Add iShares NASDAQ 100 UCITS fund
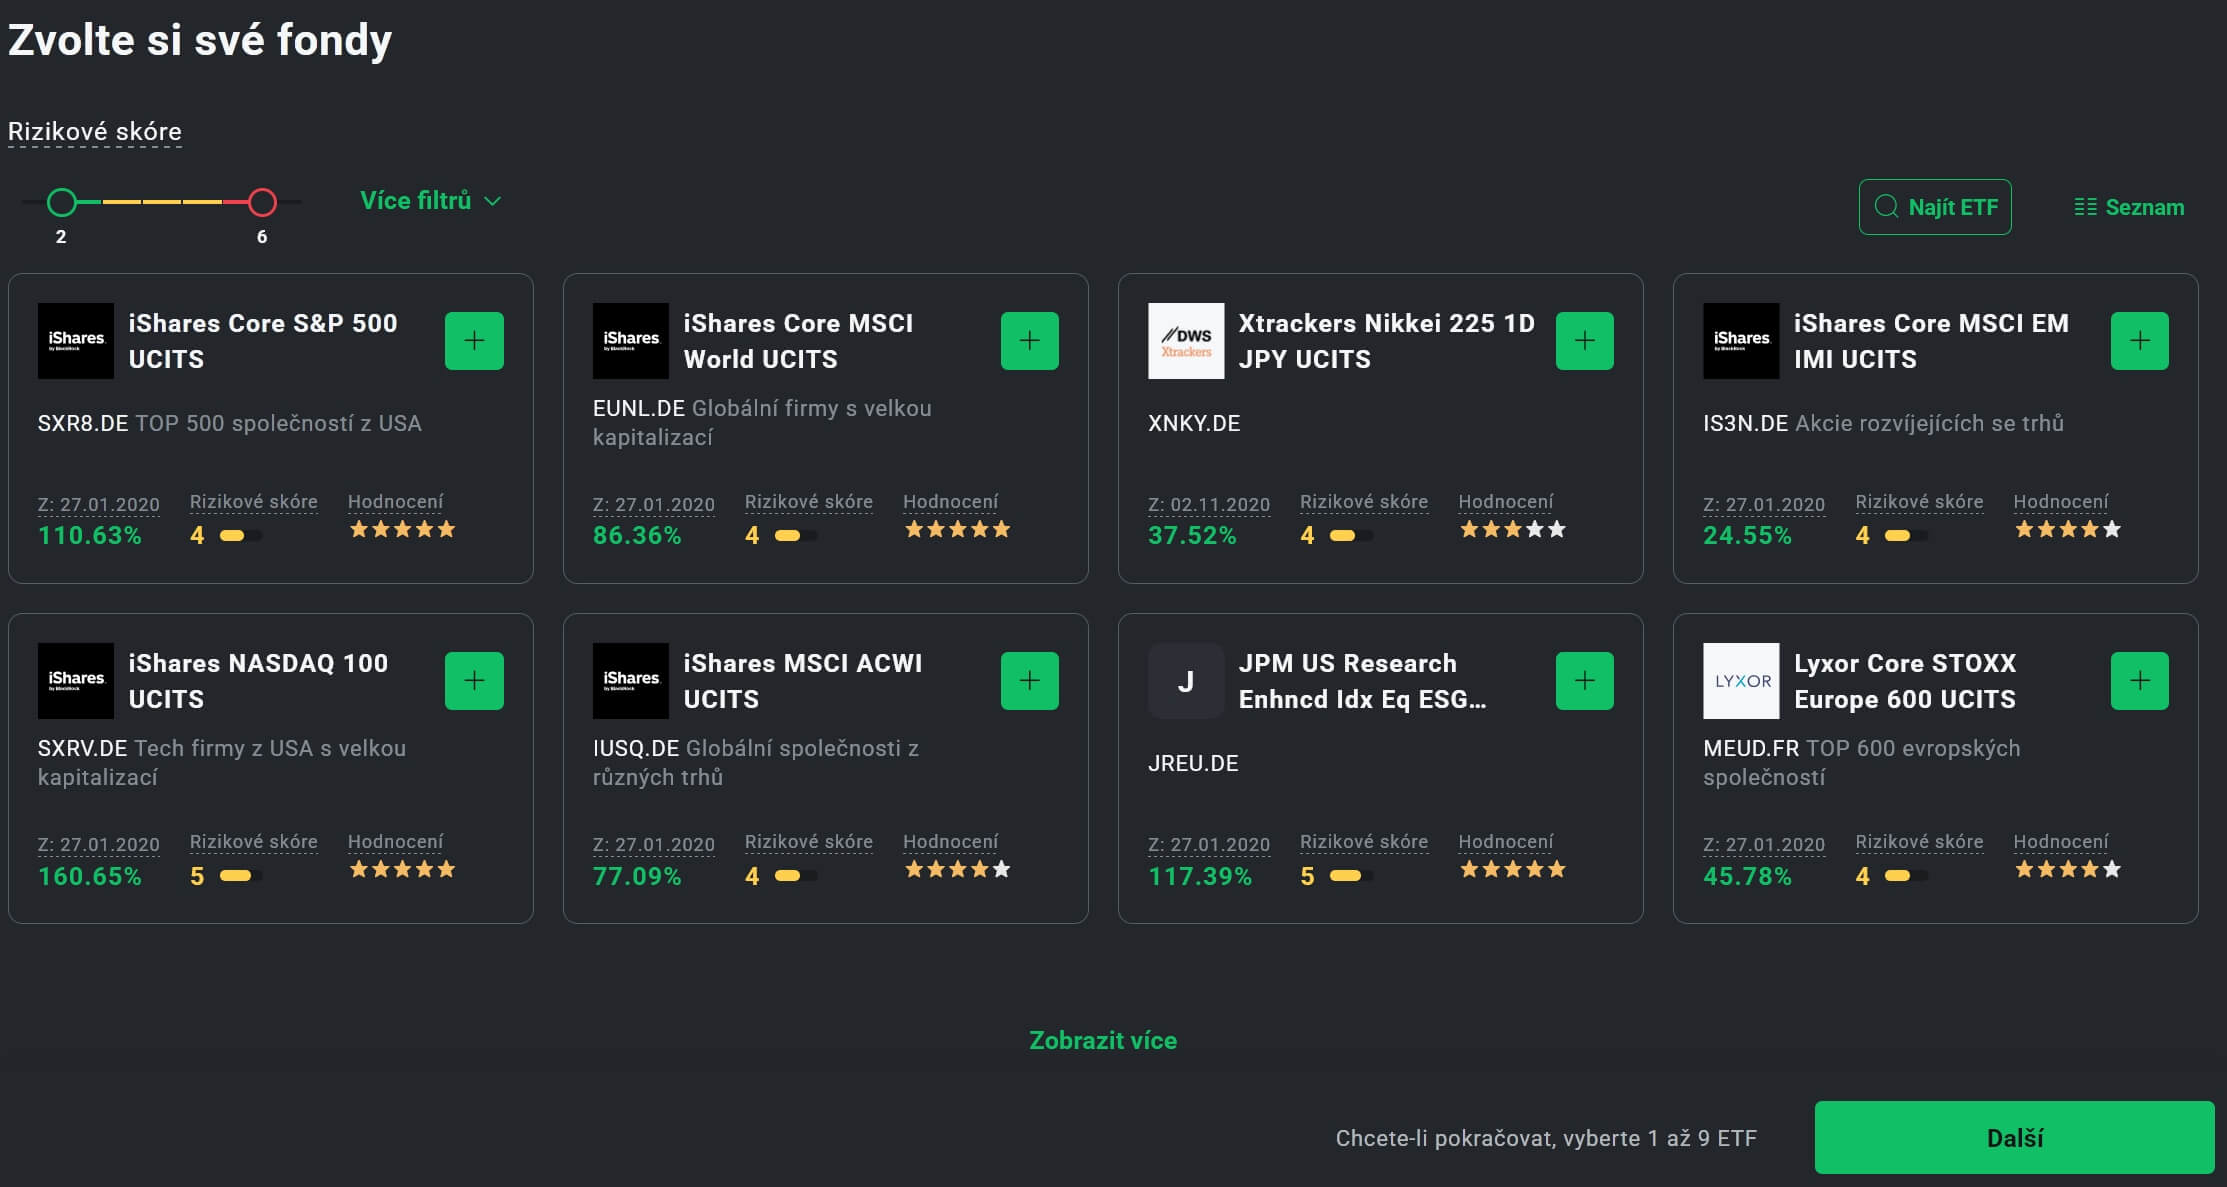 pyautogui.click(x=474, y=681)
